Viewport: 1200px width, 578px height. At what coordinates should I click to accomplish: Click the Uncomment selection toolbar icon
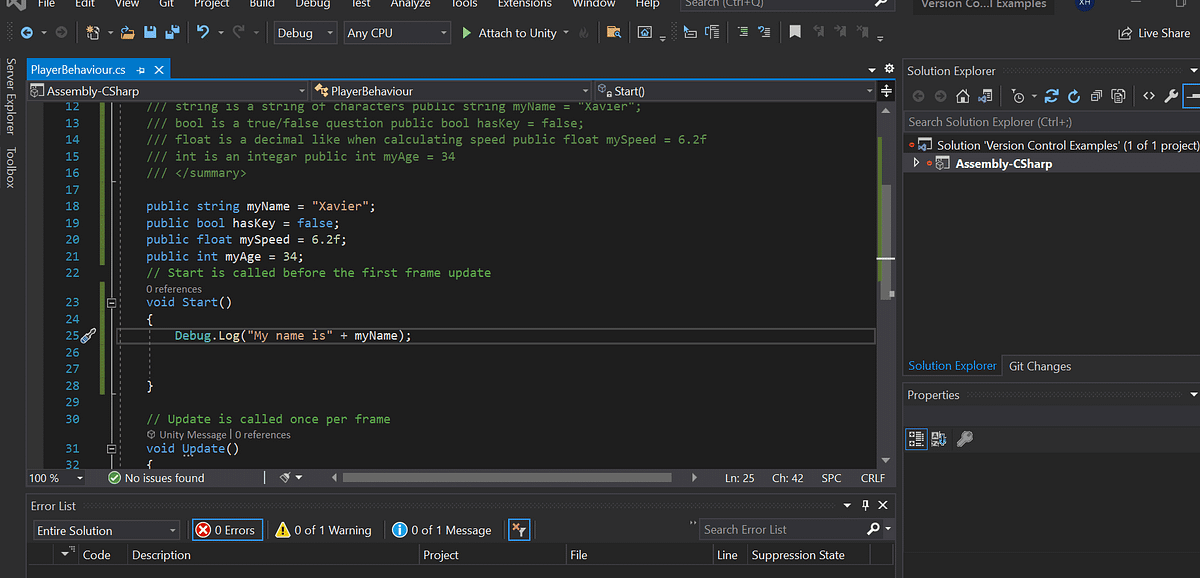766,33
